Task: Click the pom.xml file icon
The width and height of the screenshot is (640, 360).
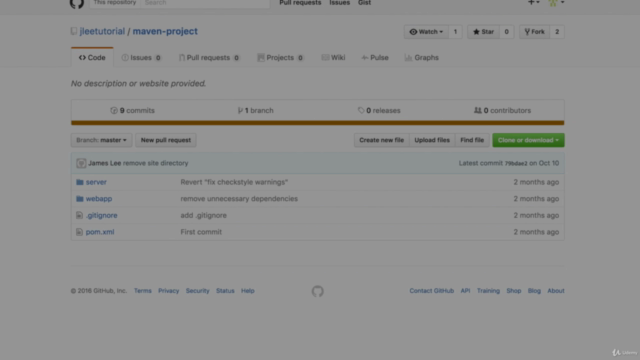Action: pos(80,232)
